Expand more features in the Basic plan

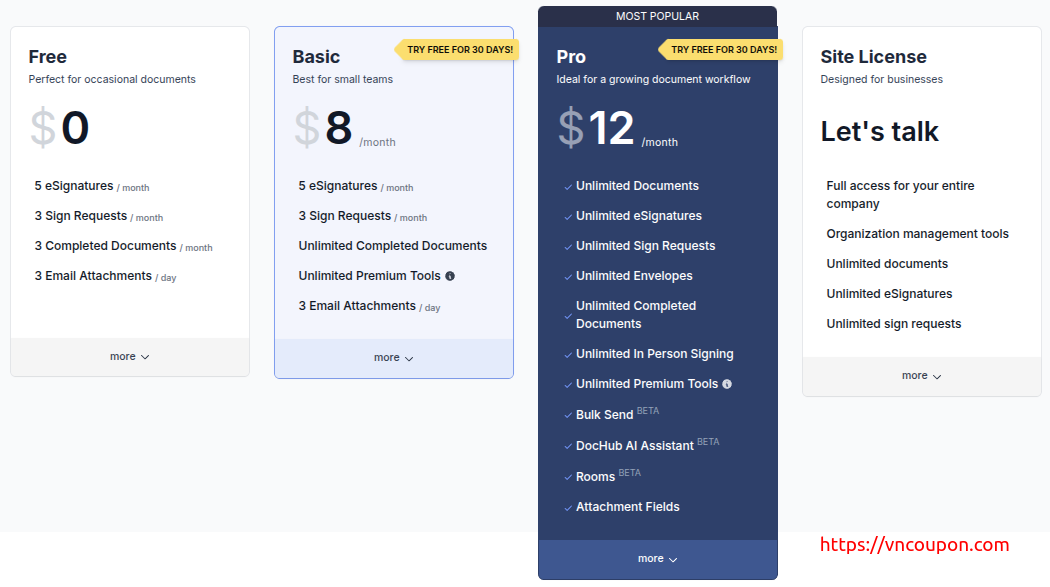[x=394, y=358]
